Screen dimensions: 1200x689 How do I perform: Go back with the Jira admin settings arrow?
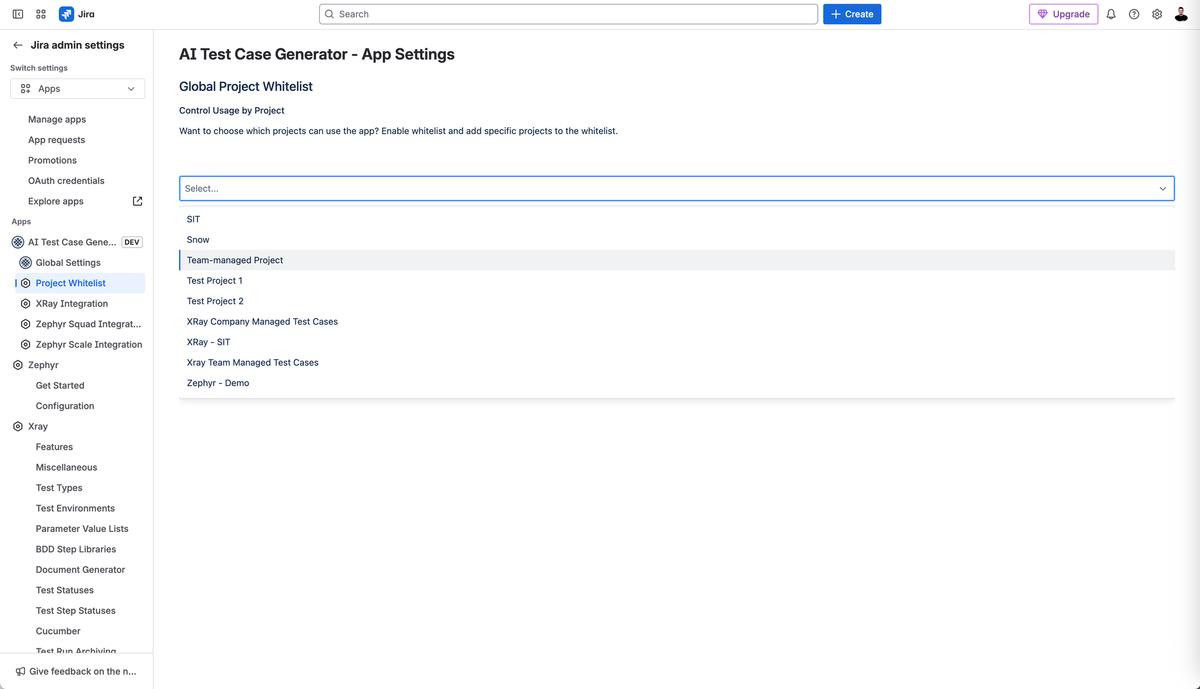[x=16, y=44]
